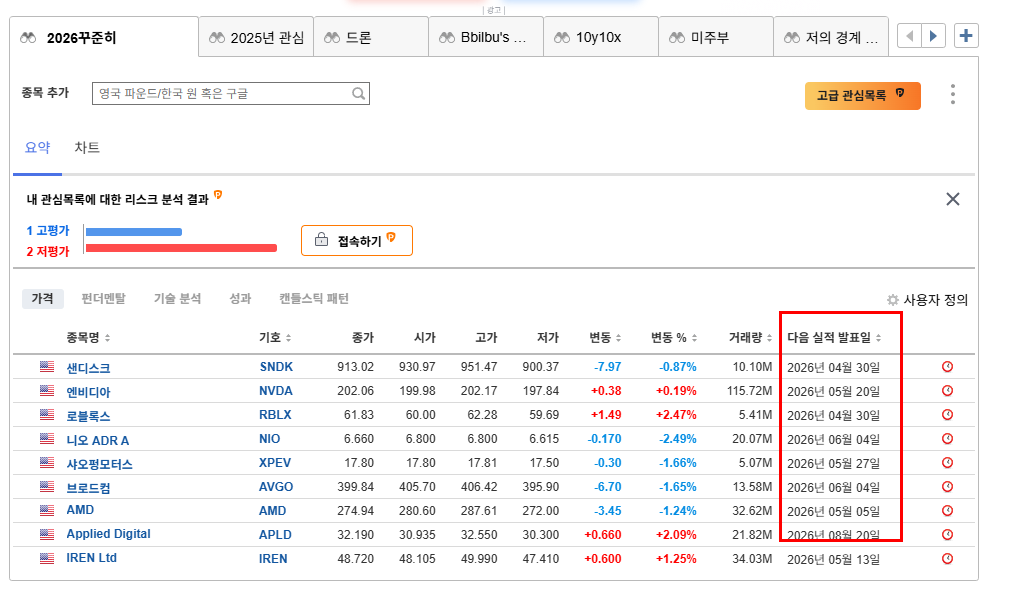Open the 로블록스 stock page
Image resolution: width=1018 pixels, height=608 pixels.
click(x=88, y=416)
